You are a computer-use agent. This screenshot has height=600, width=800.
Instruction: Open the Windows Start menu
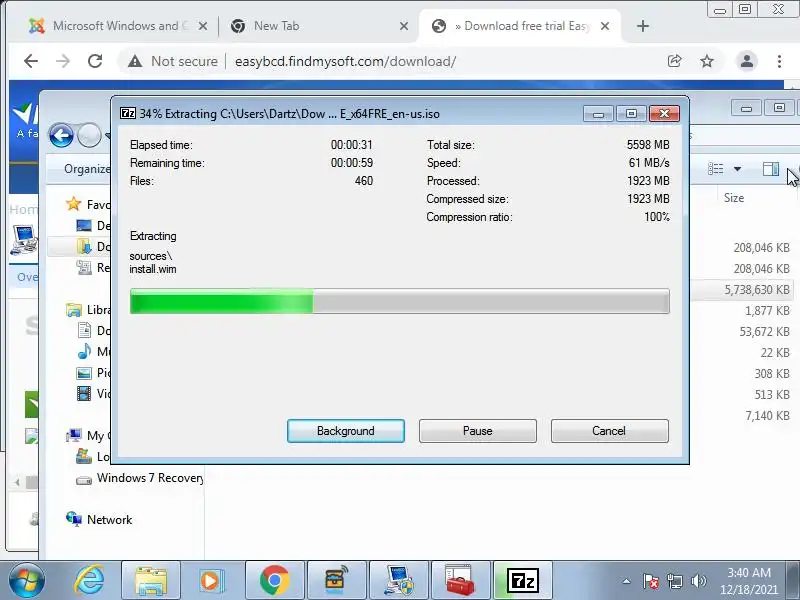(26, 580)
